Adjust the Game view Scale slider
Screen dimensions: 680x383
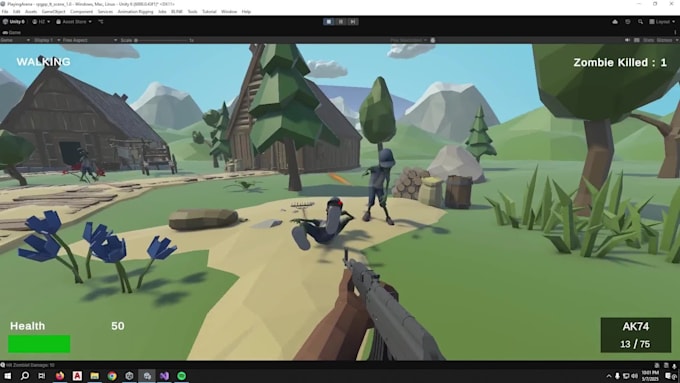(x=162, y=40)
